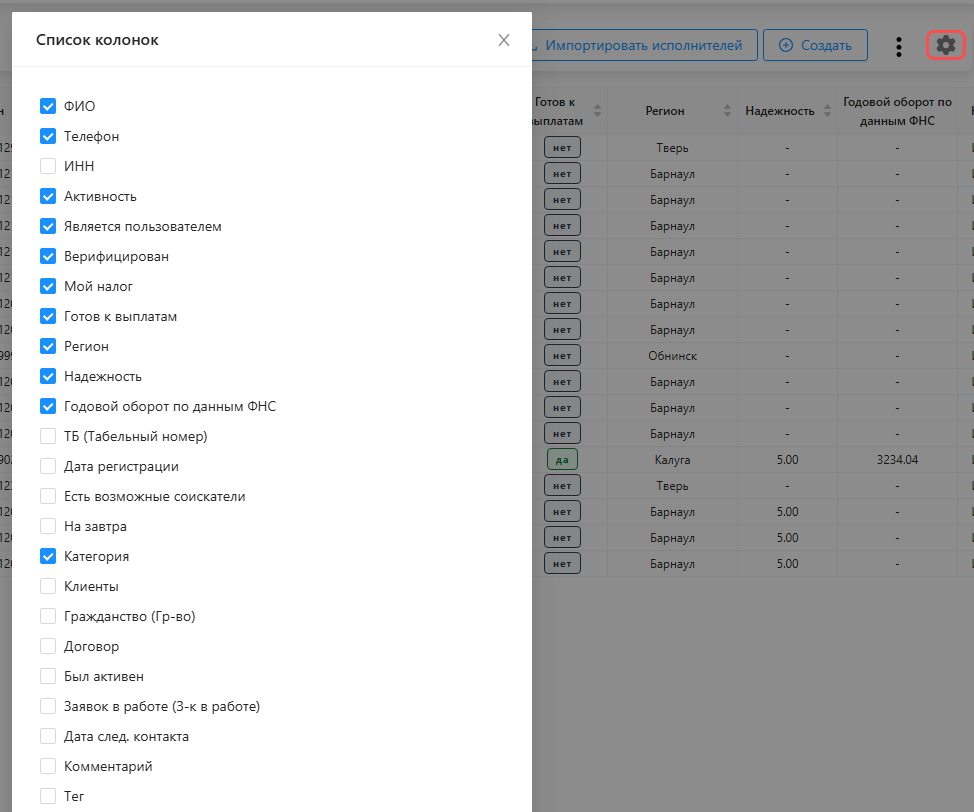Toggle the Тег column checkbox
The image size is (974, 812).
pos(48,796)
